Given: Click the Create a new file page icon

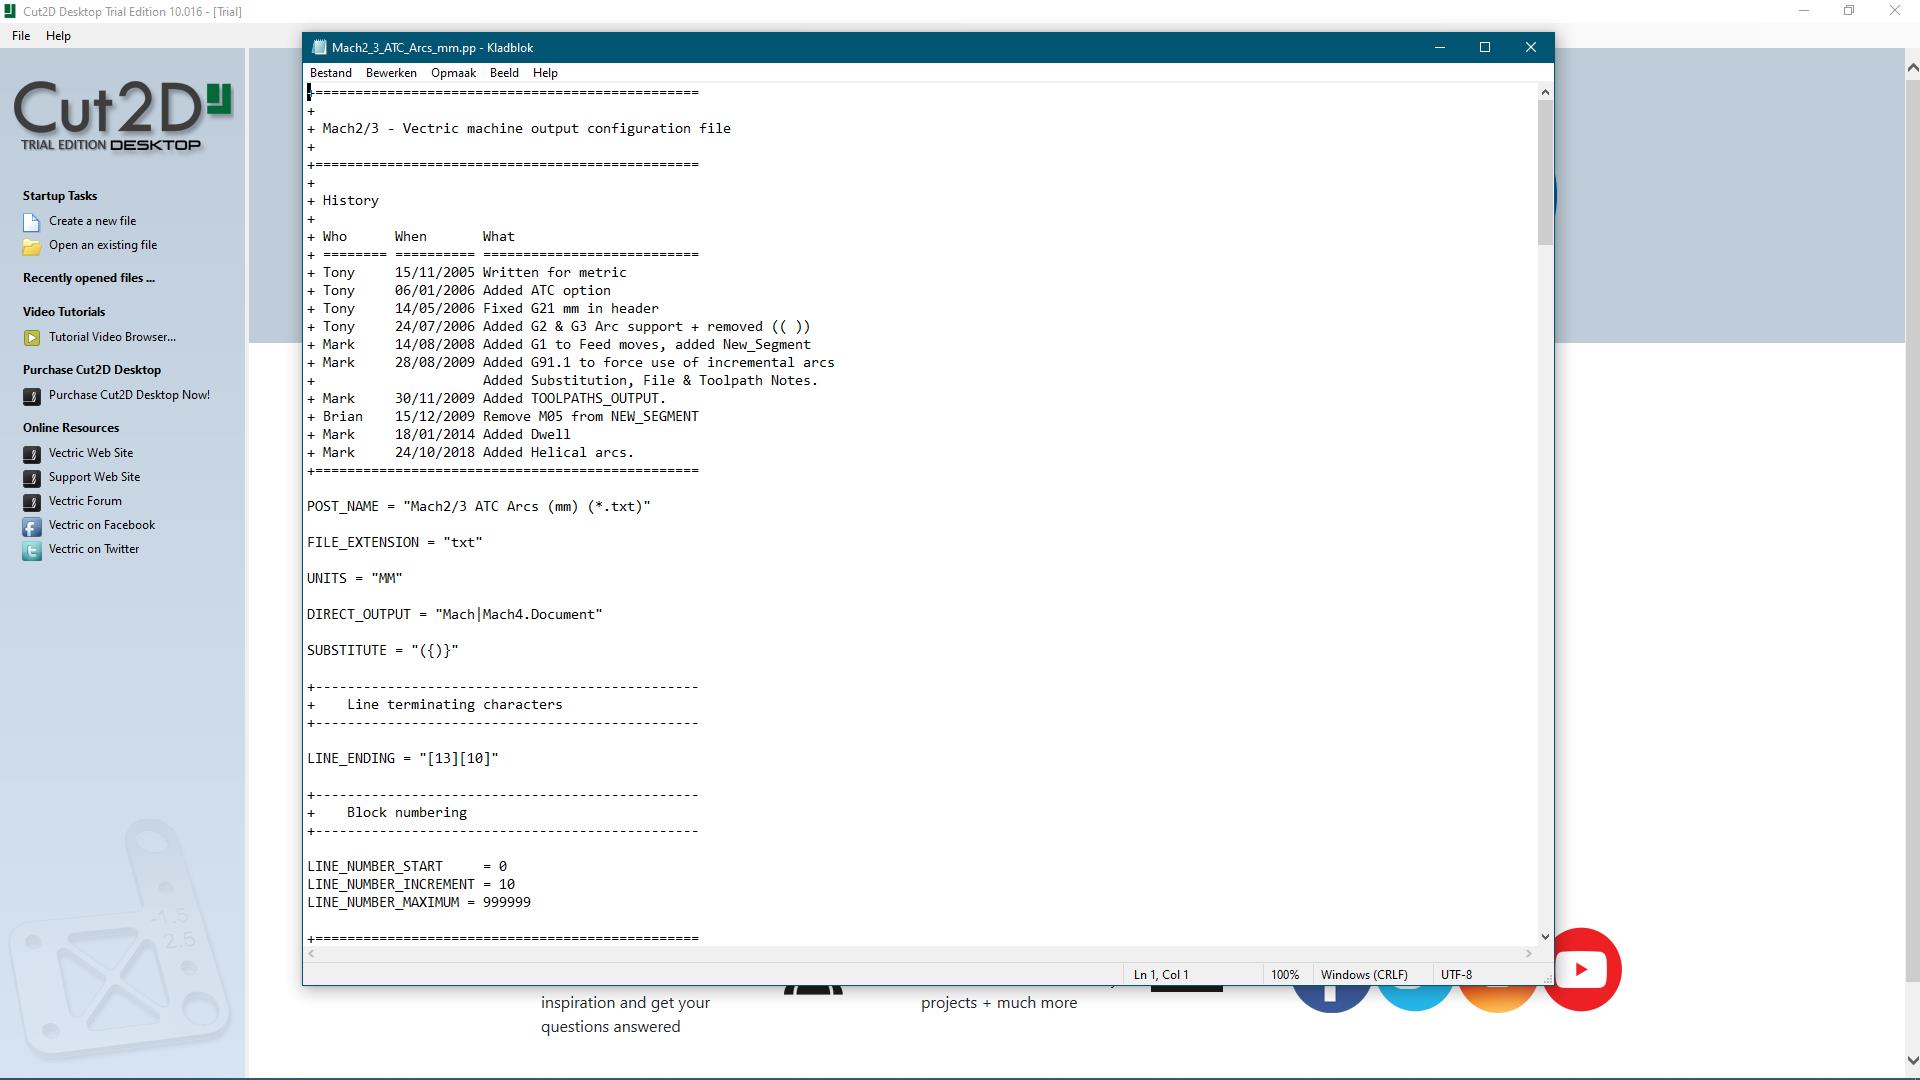Looking at the screenshot, I should 32,222.
